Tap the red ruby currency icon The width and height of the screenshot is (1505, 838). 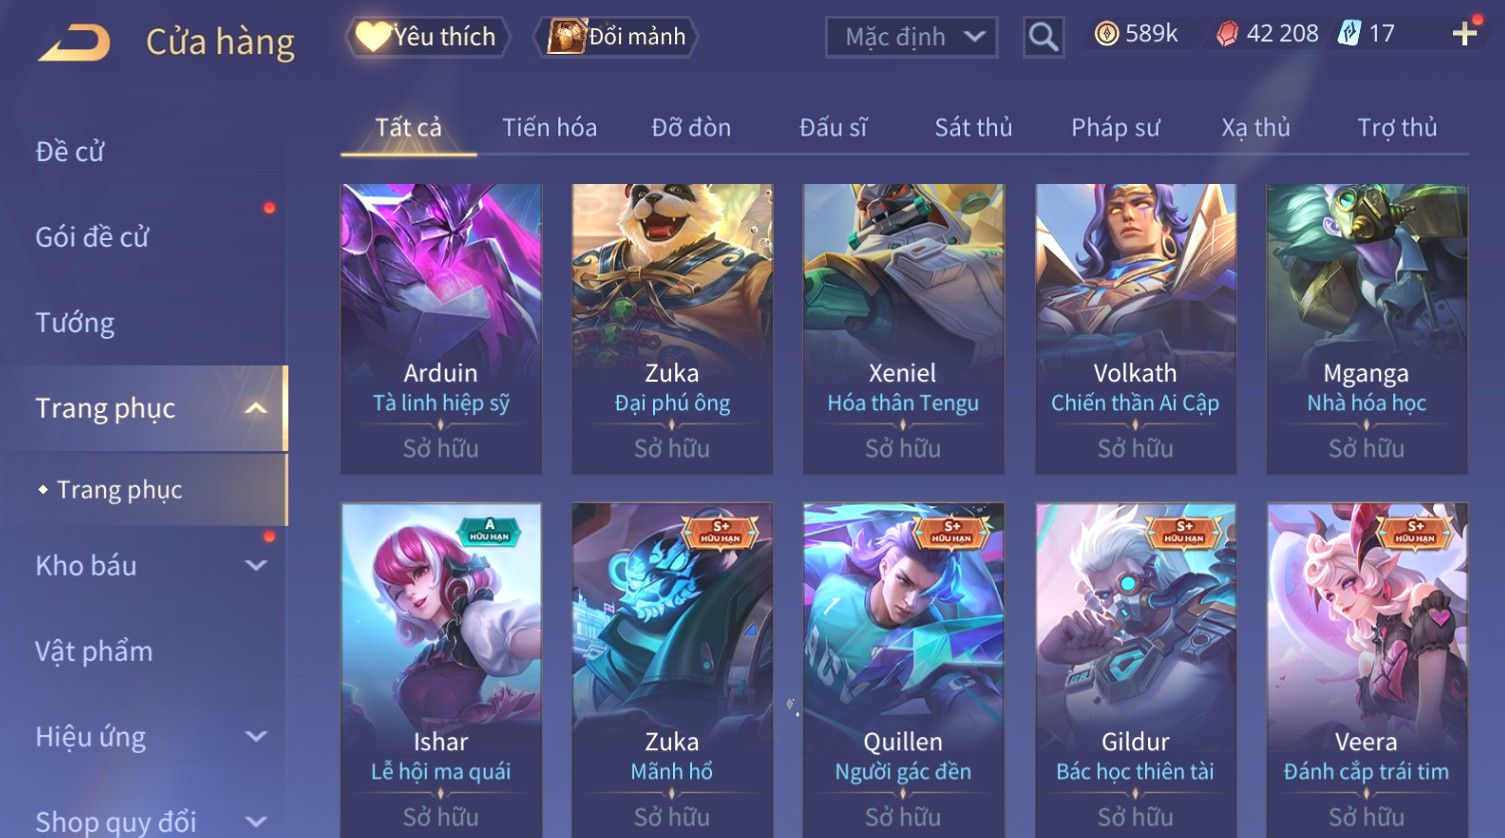coord(1227,34)
